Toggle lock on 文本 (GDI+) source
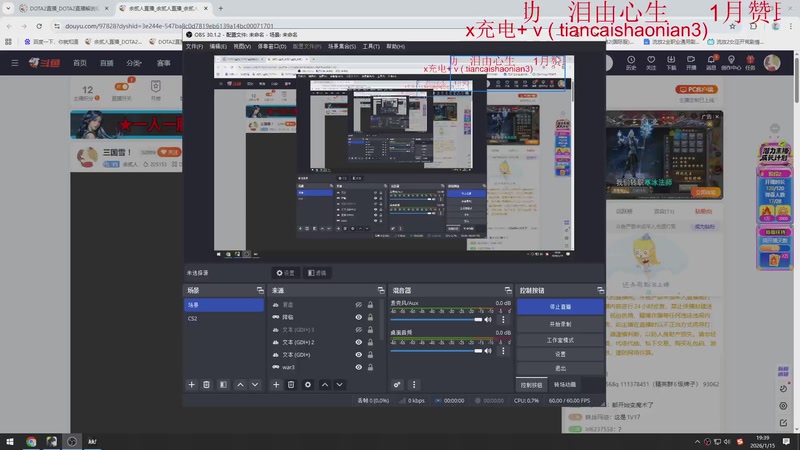Screen dimensions: 800x450 (370, 355)
